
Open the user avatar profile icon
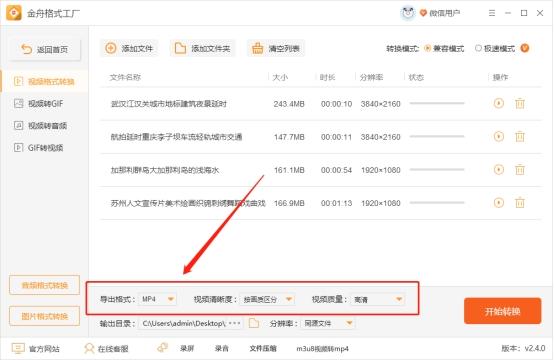[408, 13]
